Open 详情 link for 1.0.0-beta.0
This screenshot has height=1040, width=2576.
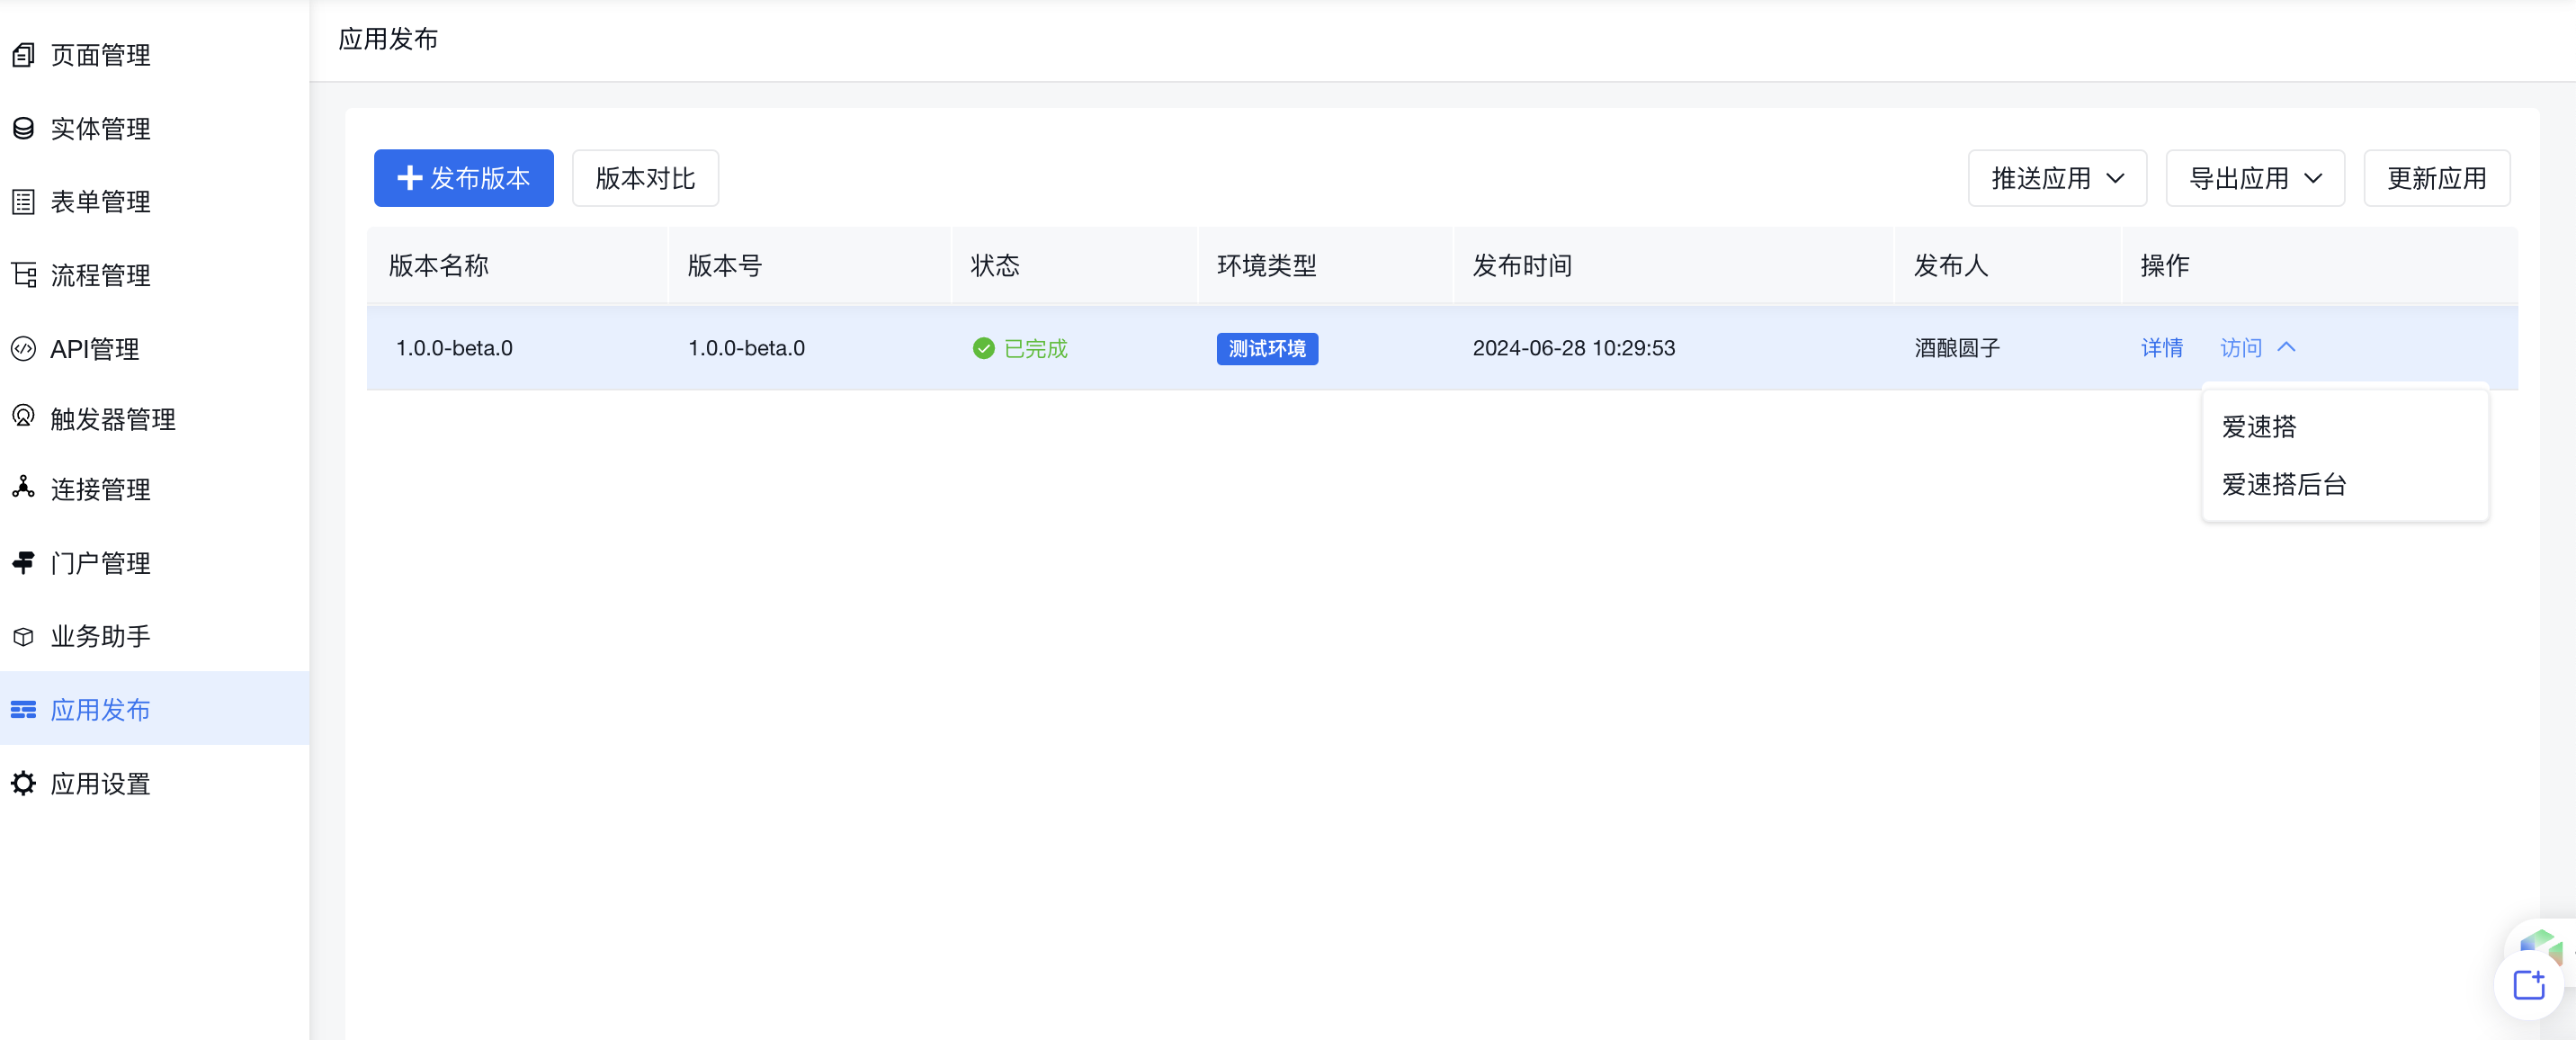tap(2162, 348)
